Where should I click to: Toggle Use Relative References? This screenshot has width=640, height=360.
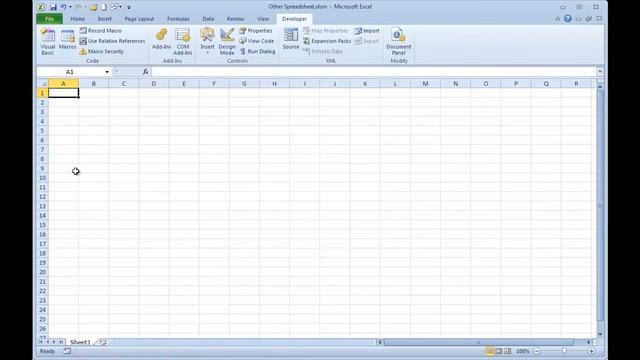[x=112, y=41]
